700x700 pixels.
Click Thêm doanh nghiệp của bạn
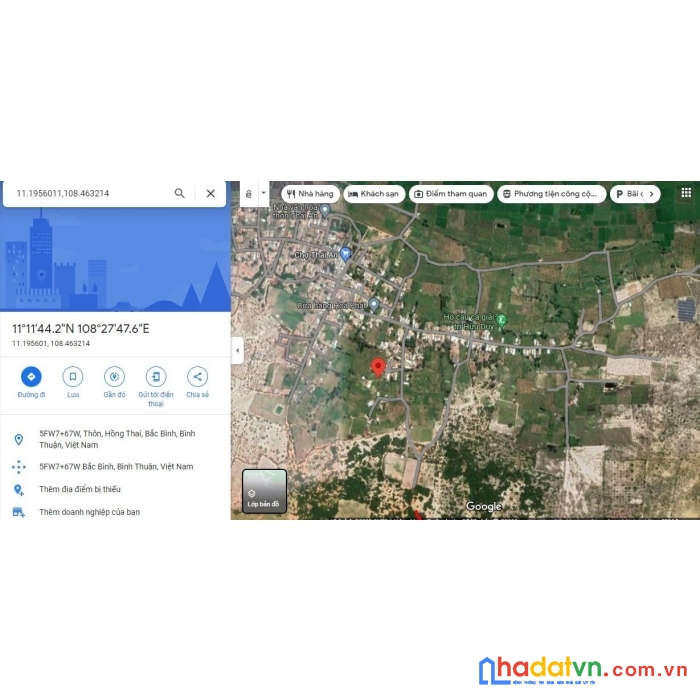[89, 512]
